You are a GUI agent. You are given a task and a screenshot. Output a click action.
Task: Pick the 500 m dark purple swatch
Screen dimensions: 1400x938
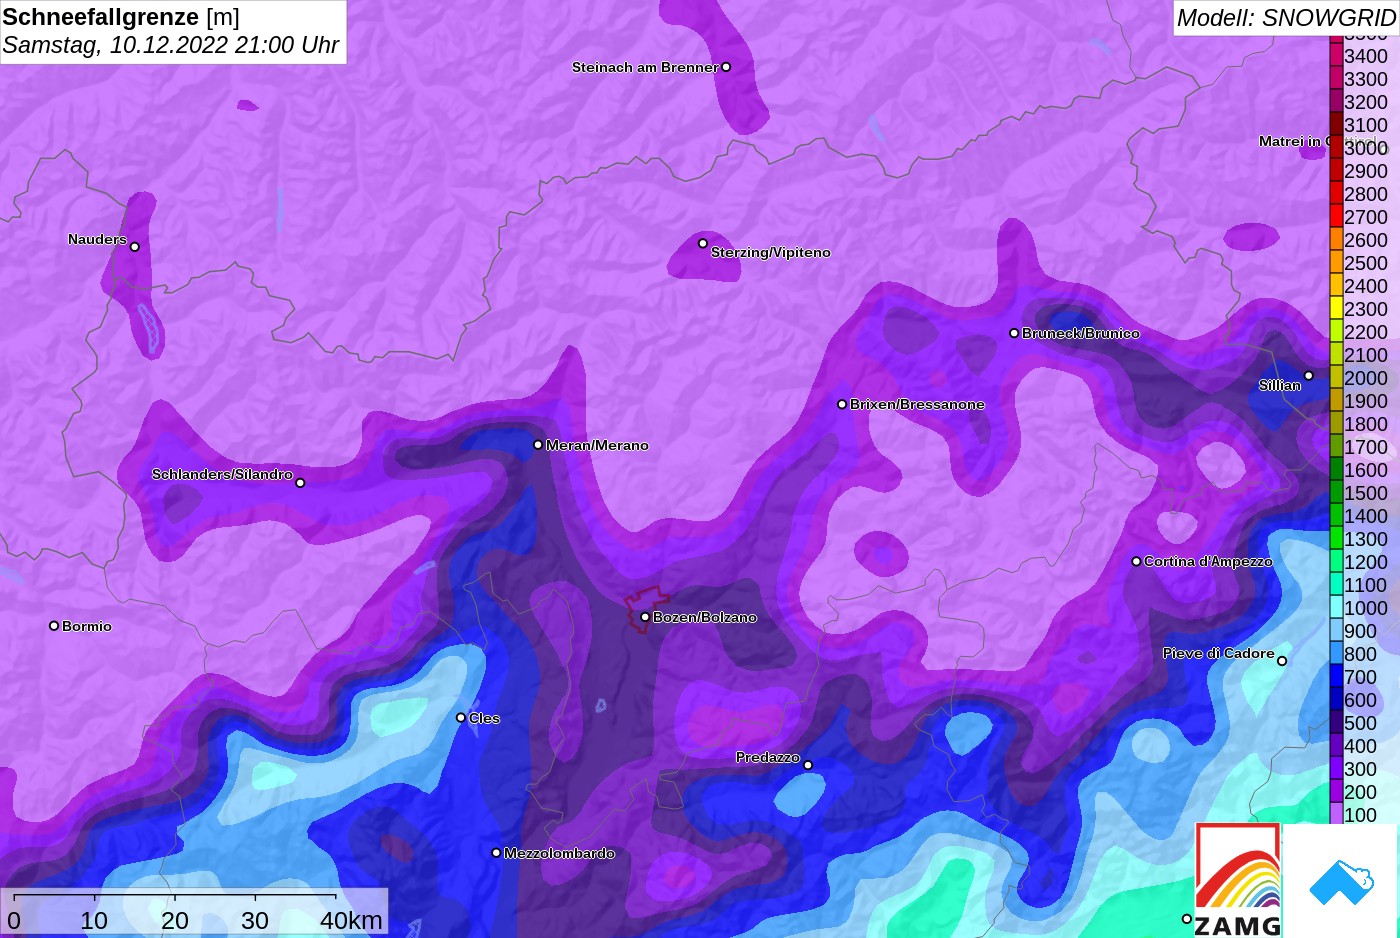pyautogui.click(x=1336, y=723)
